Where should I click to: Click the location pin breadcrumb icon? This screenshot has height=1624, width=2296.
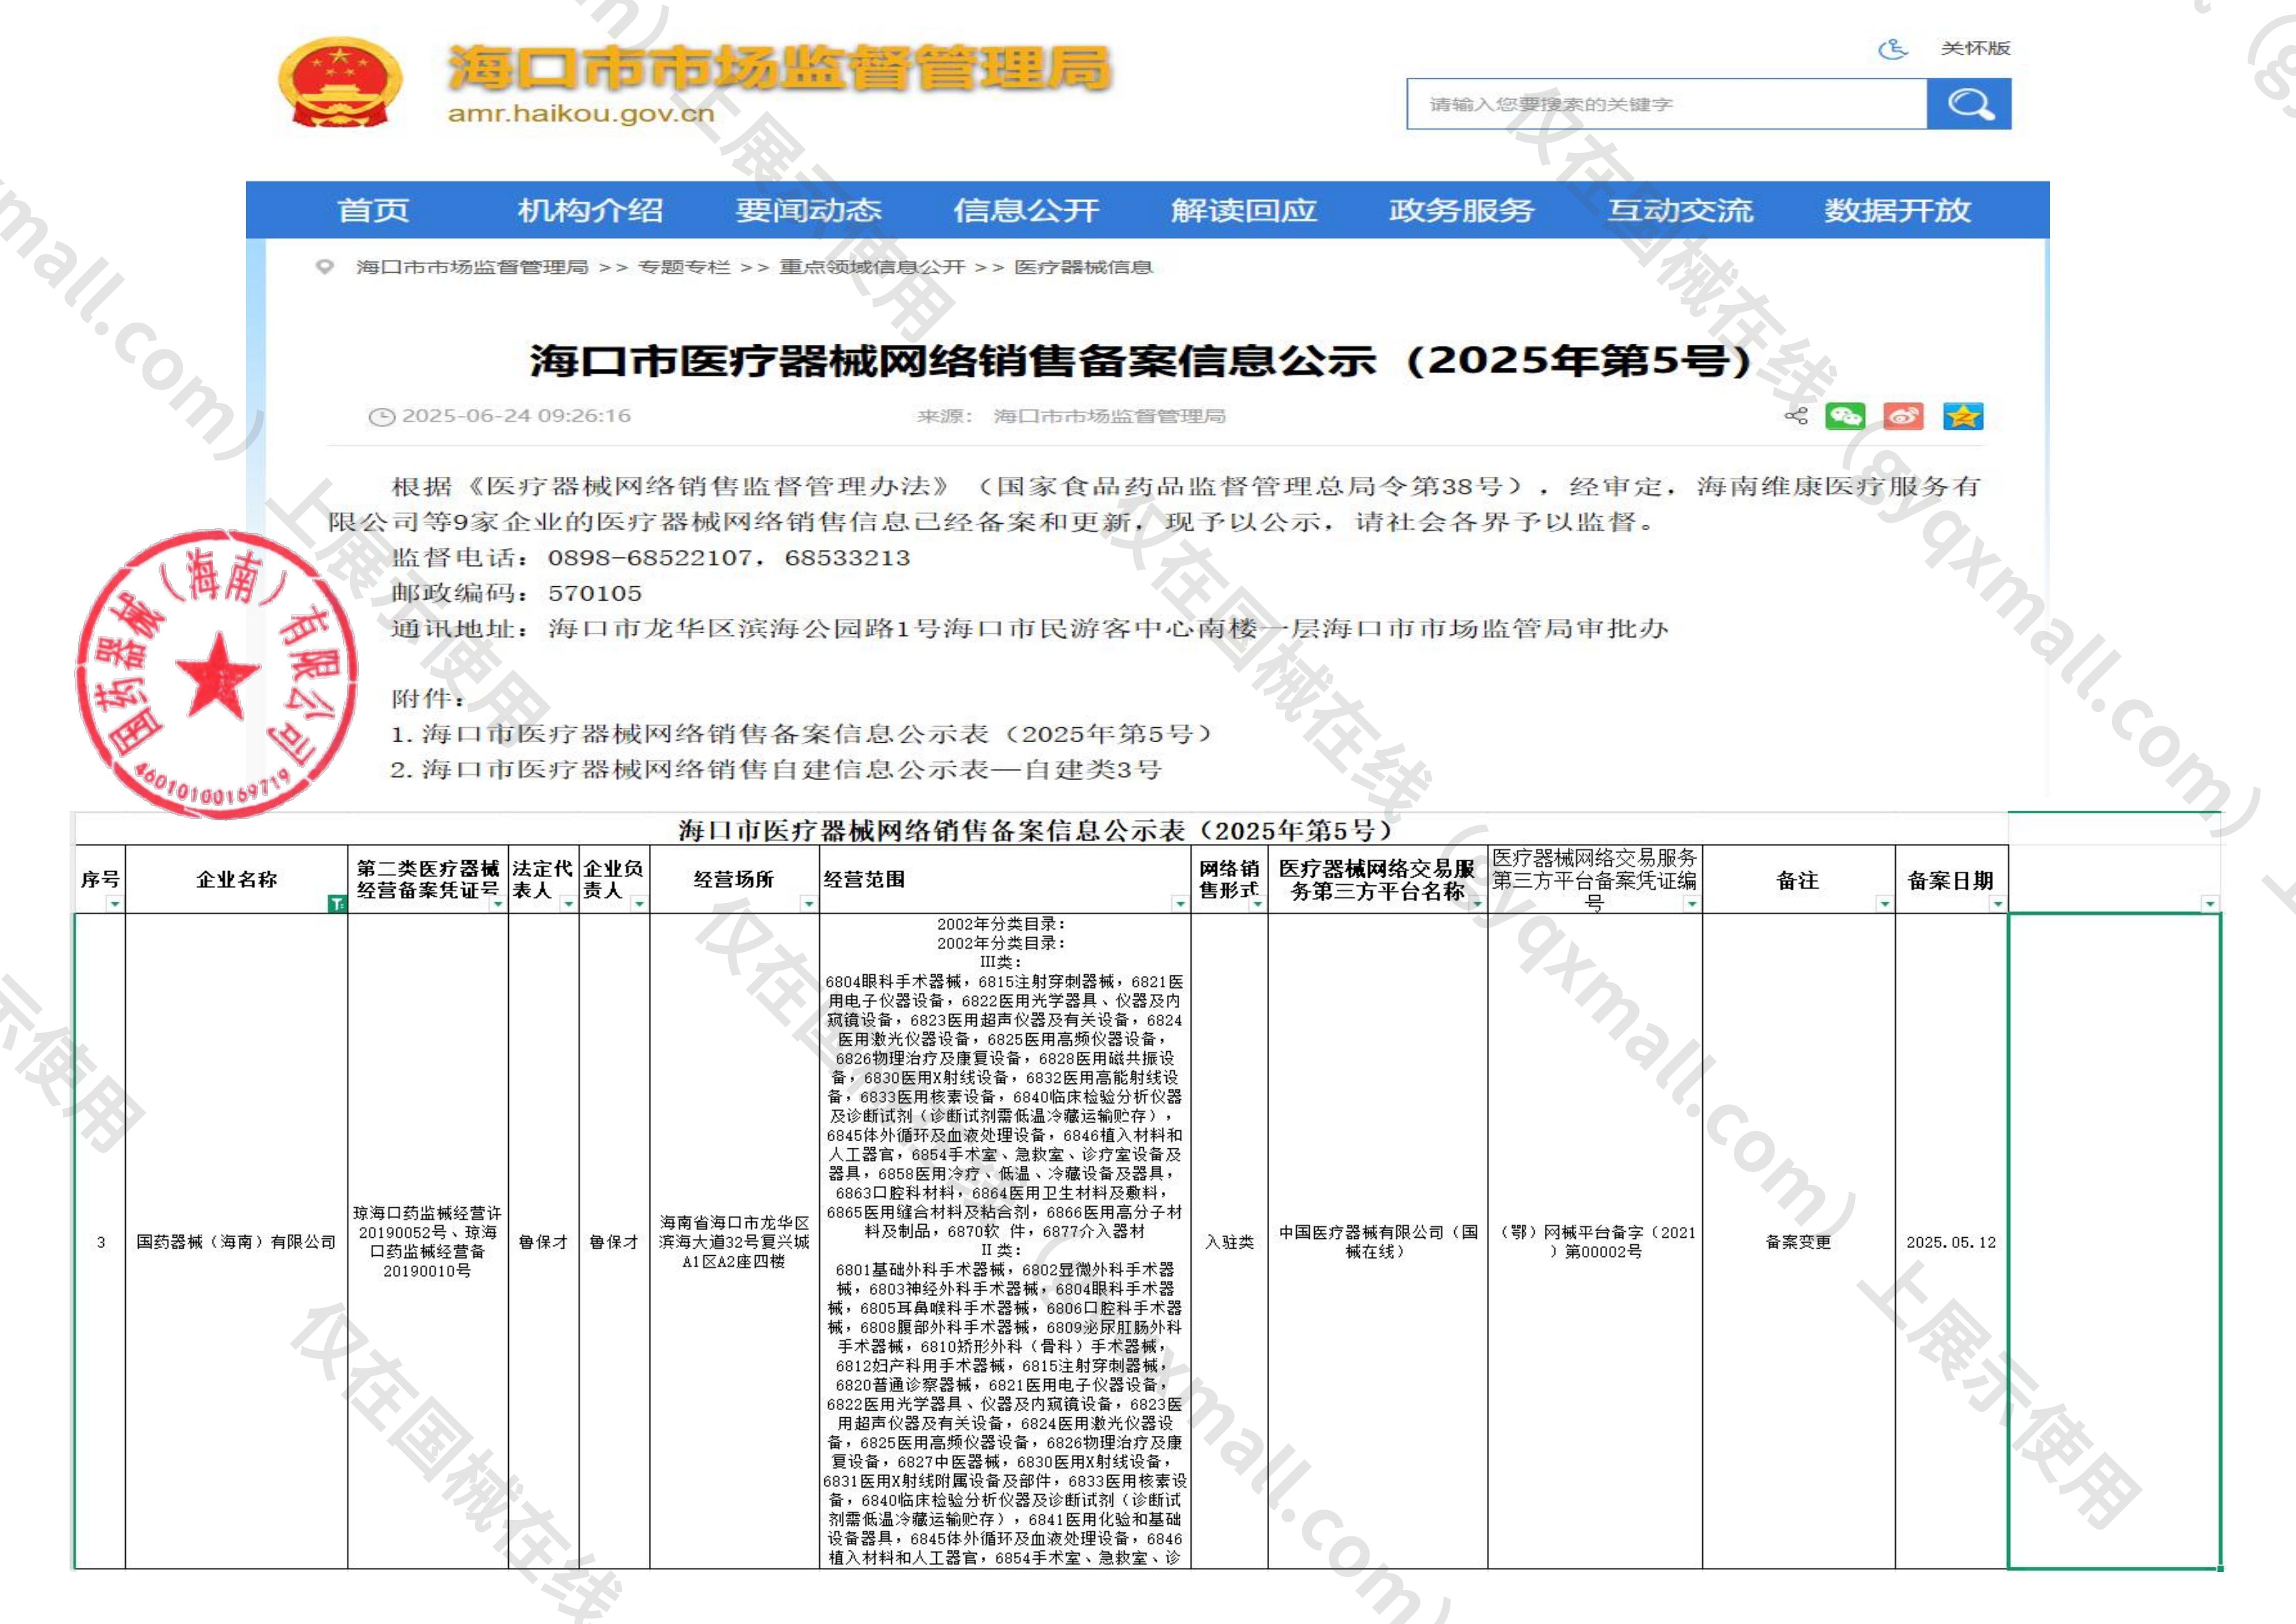click(x=324, y=267)
